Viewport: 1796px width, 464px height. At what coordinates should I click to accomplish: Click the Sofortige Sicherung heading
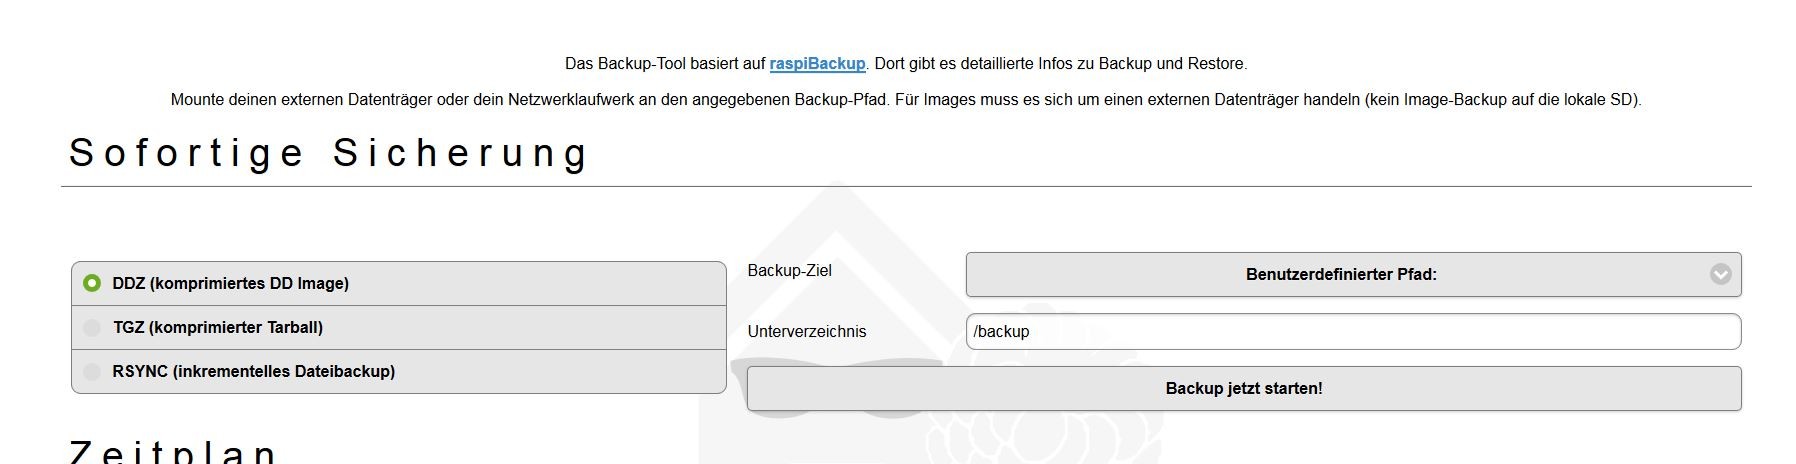click(x=329, y=154)
